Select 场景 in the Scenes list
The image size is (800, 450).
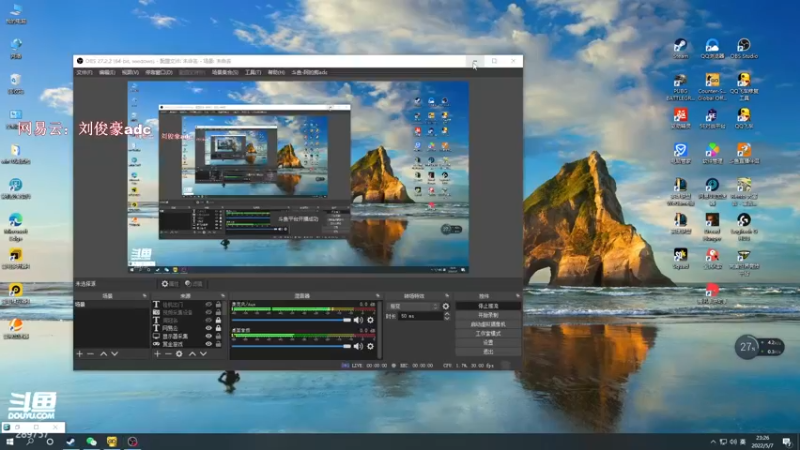tap(112, 305)
